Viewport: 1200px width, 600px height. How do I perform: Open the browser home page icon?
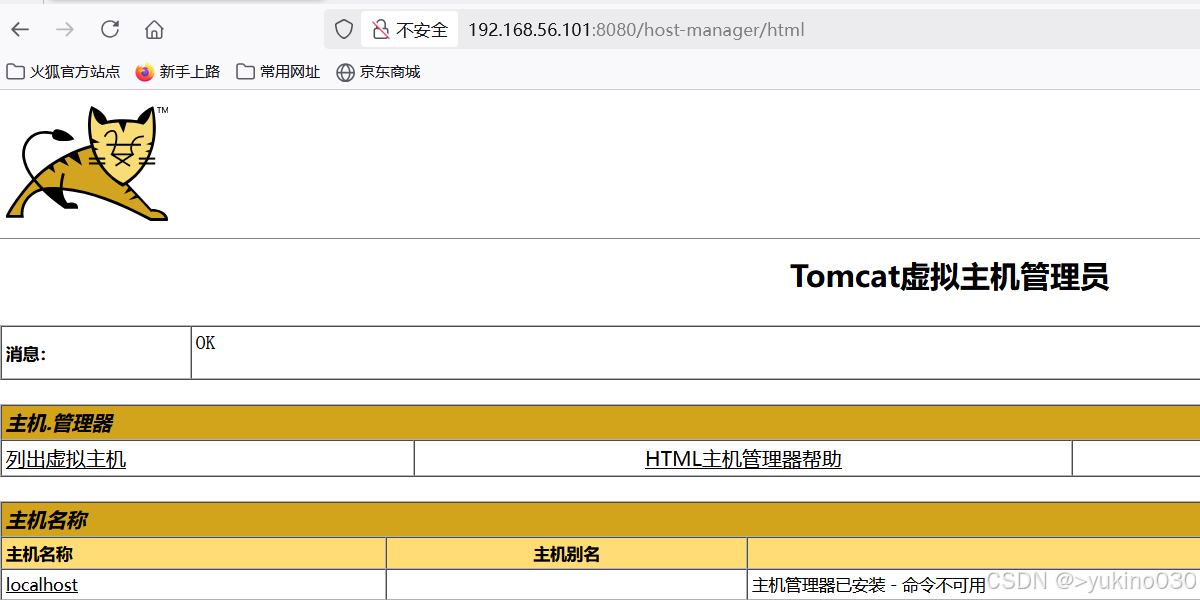[154, 30]
